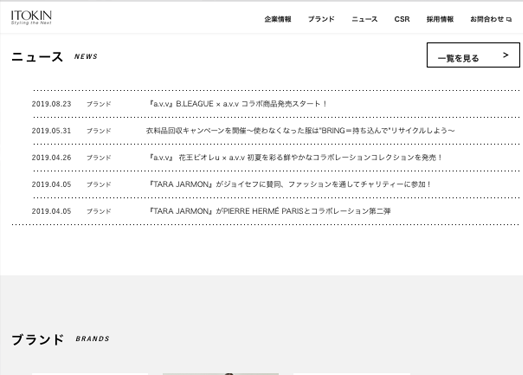
Task: Open the 採用情報 navigation item
Action: pos(440,19)
